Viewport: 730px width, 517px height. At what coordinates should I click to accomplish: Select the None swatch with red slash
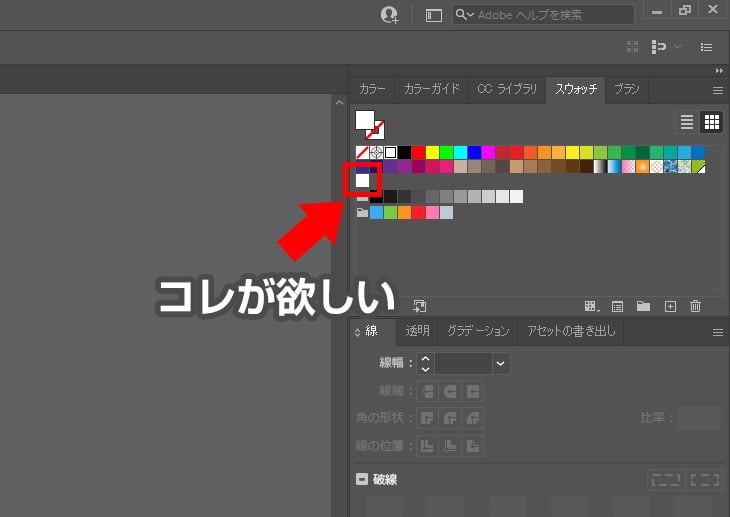363,153
